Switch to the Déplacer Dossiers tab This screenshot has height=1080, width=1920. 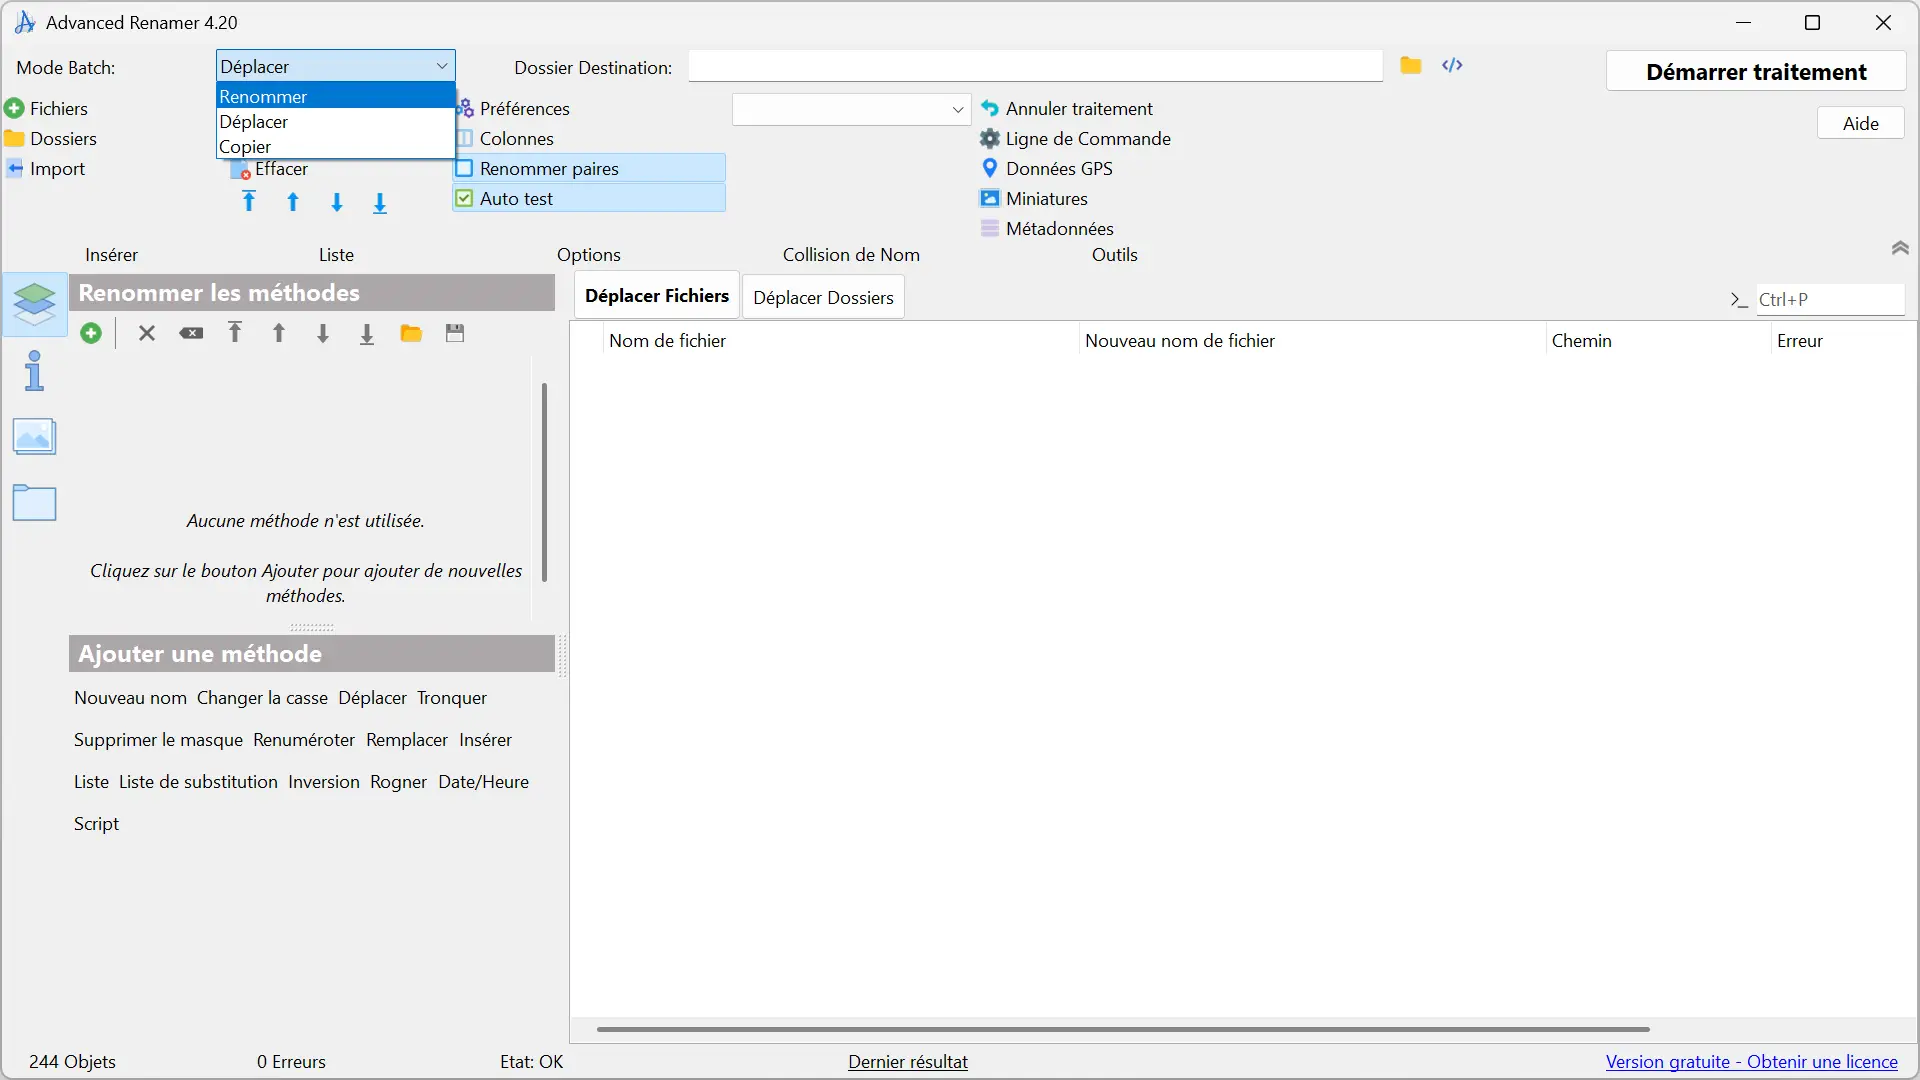823,297
